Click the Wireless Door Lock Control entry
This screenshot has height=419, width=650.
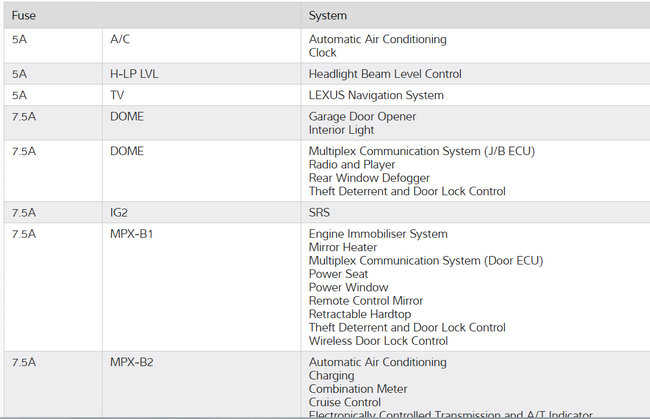[378, 341]
